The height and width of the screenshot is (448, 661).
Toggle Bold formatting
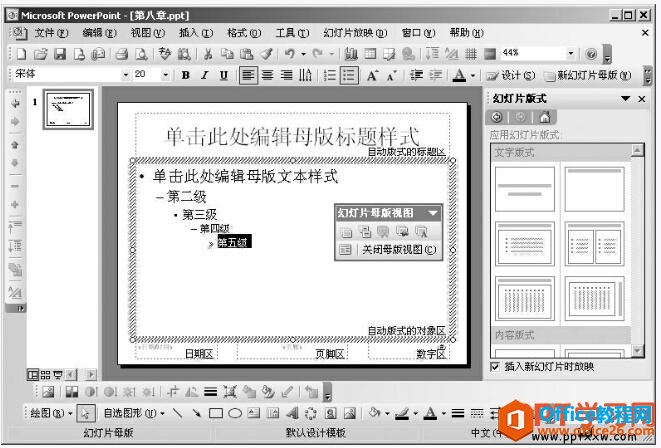pos(185,75)
